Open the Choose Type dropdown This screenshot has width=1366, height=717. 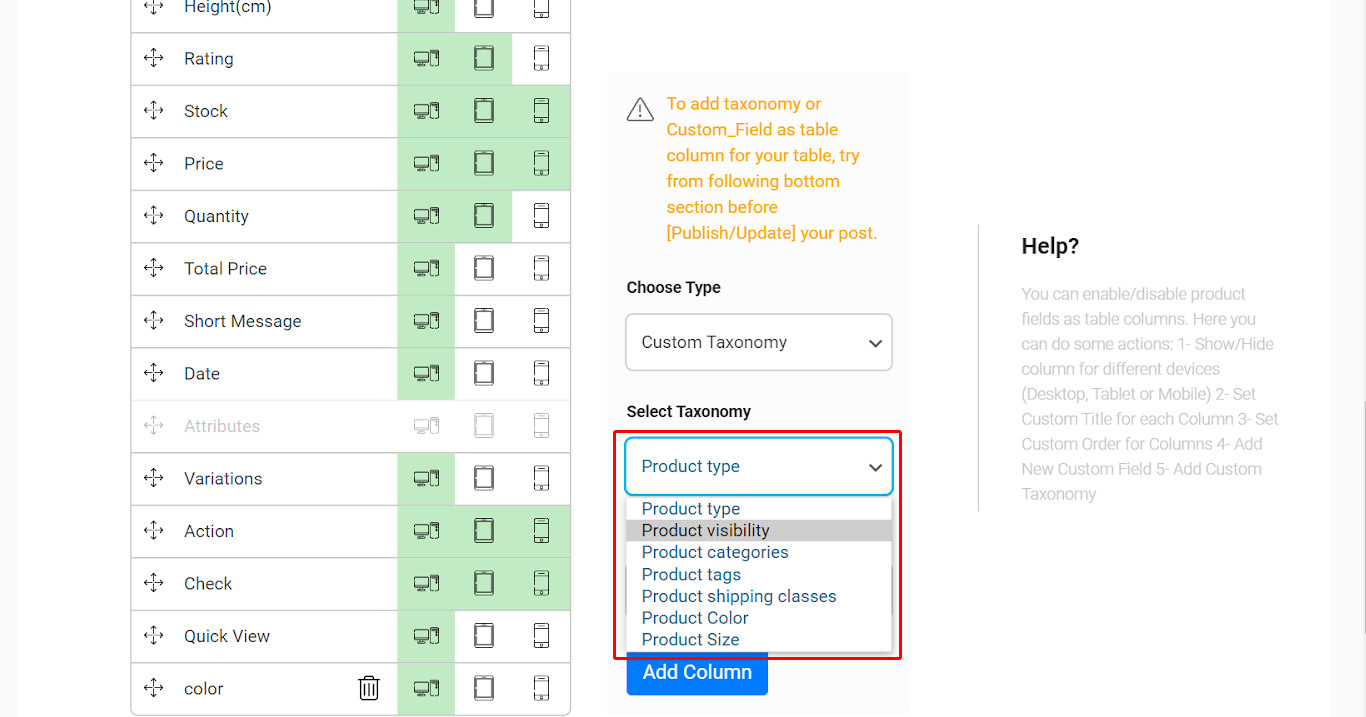758,342
